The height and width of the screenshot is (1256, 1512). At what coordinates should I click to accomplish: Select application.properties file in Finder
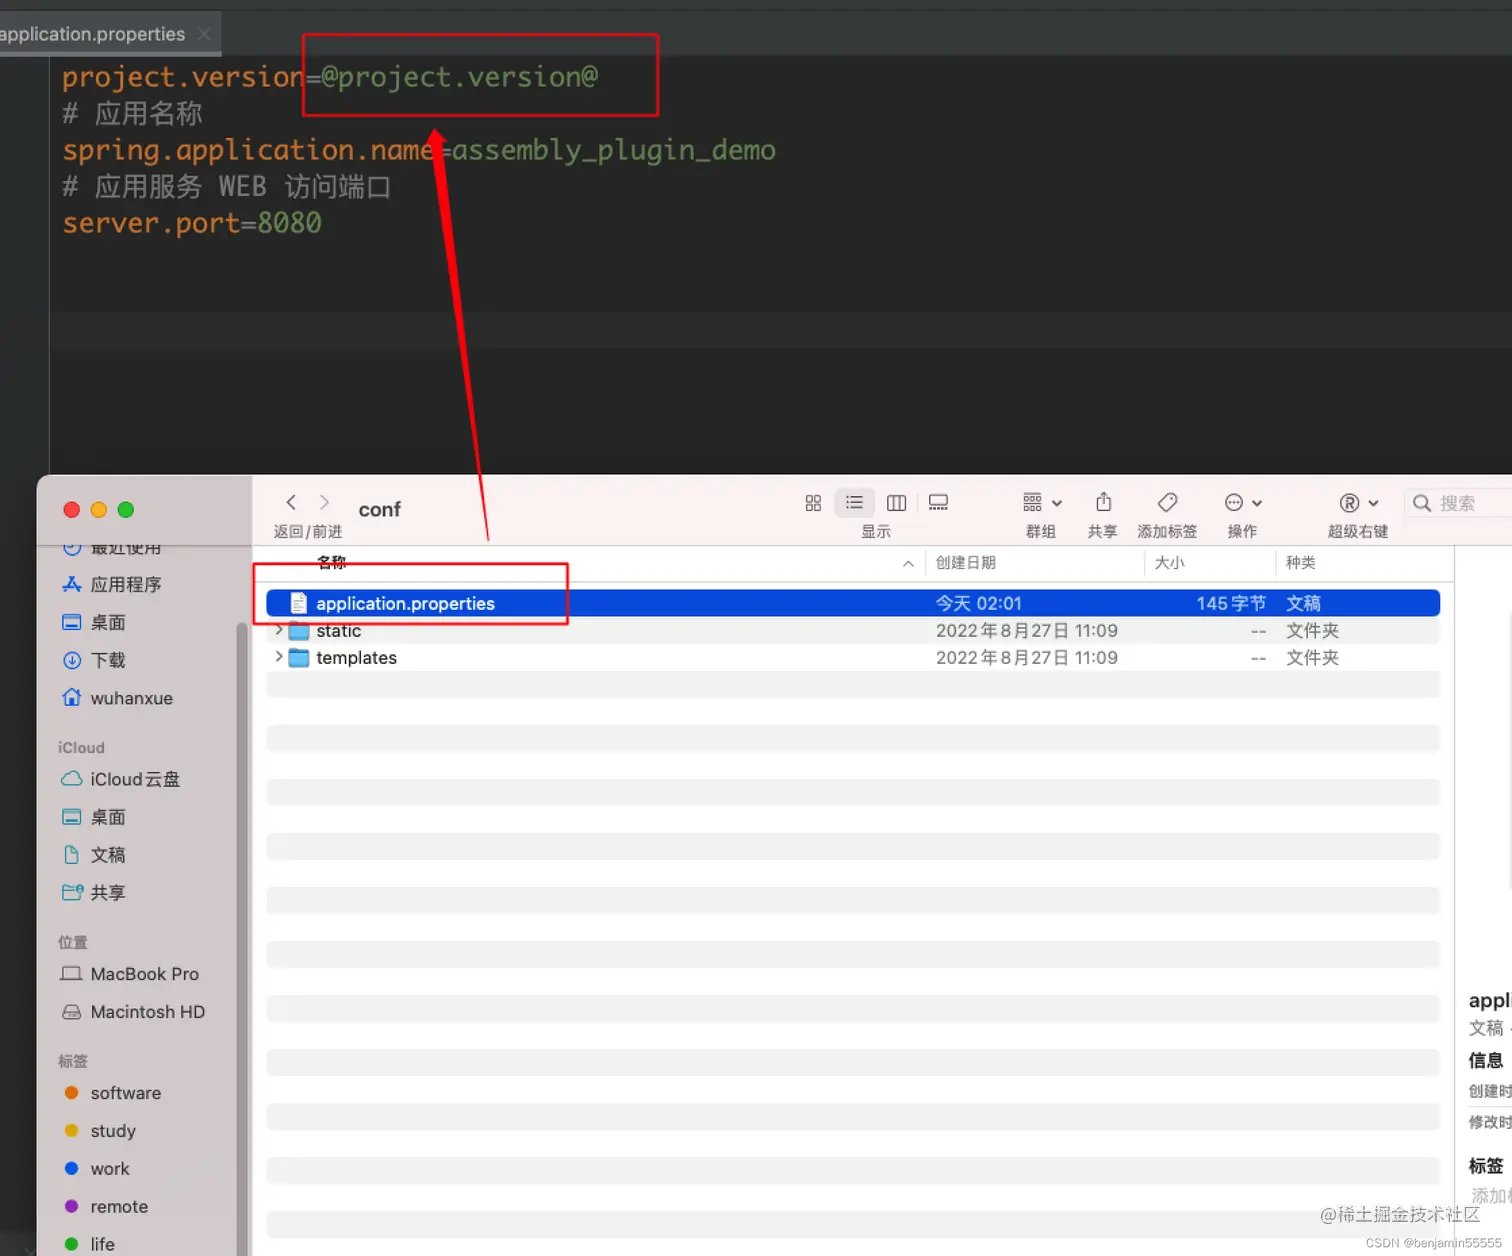[853, 603]
